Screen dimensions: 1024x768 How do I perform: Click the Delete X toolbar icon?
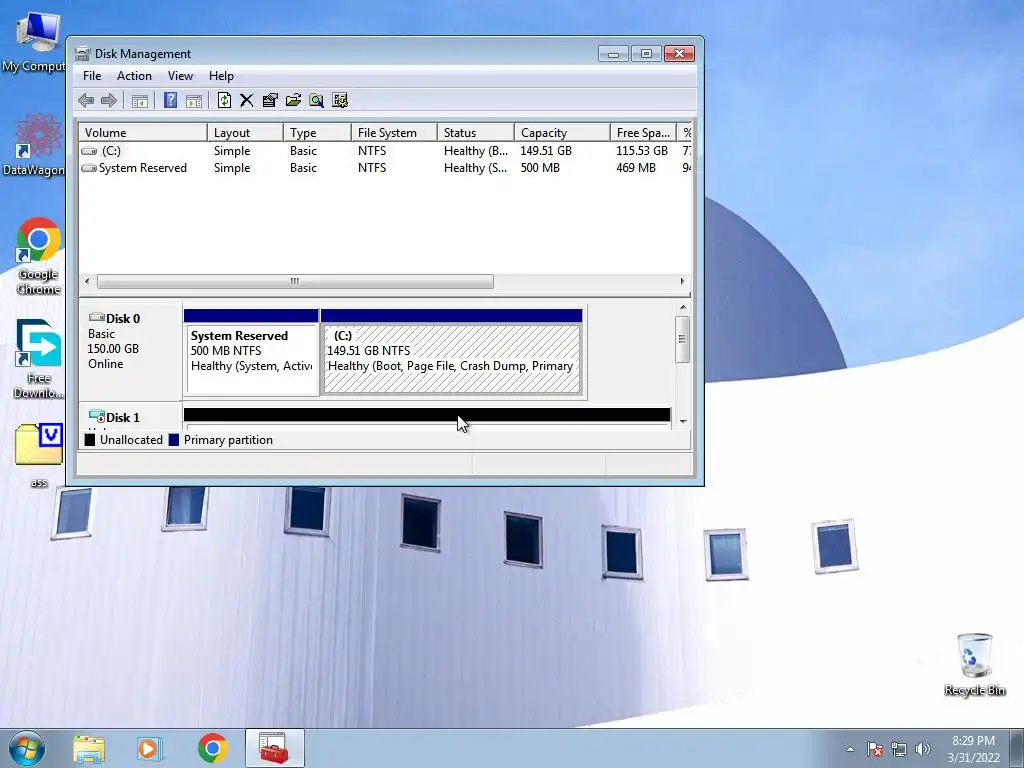coord(246,100)
